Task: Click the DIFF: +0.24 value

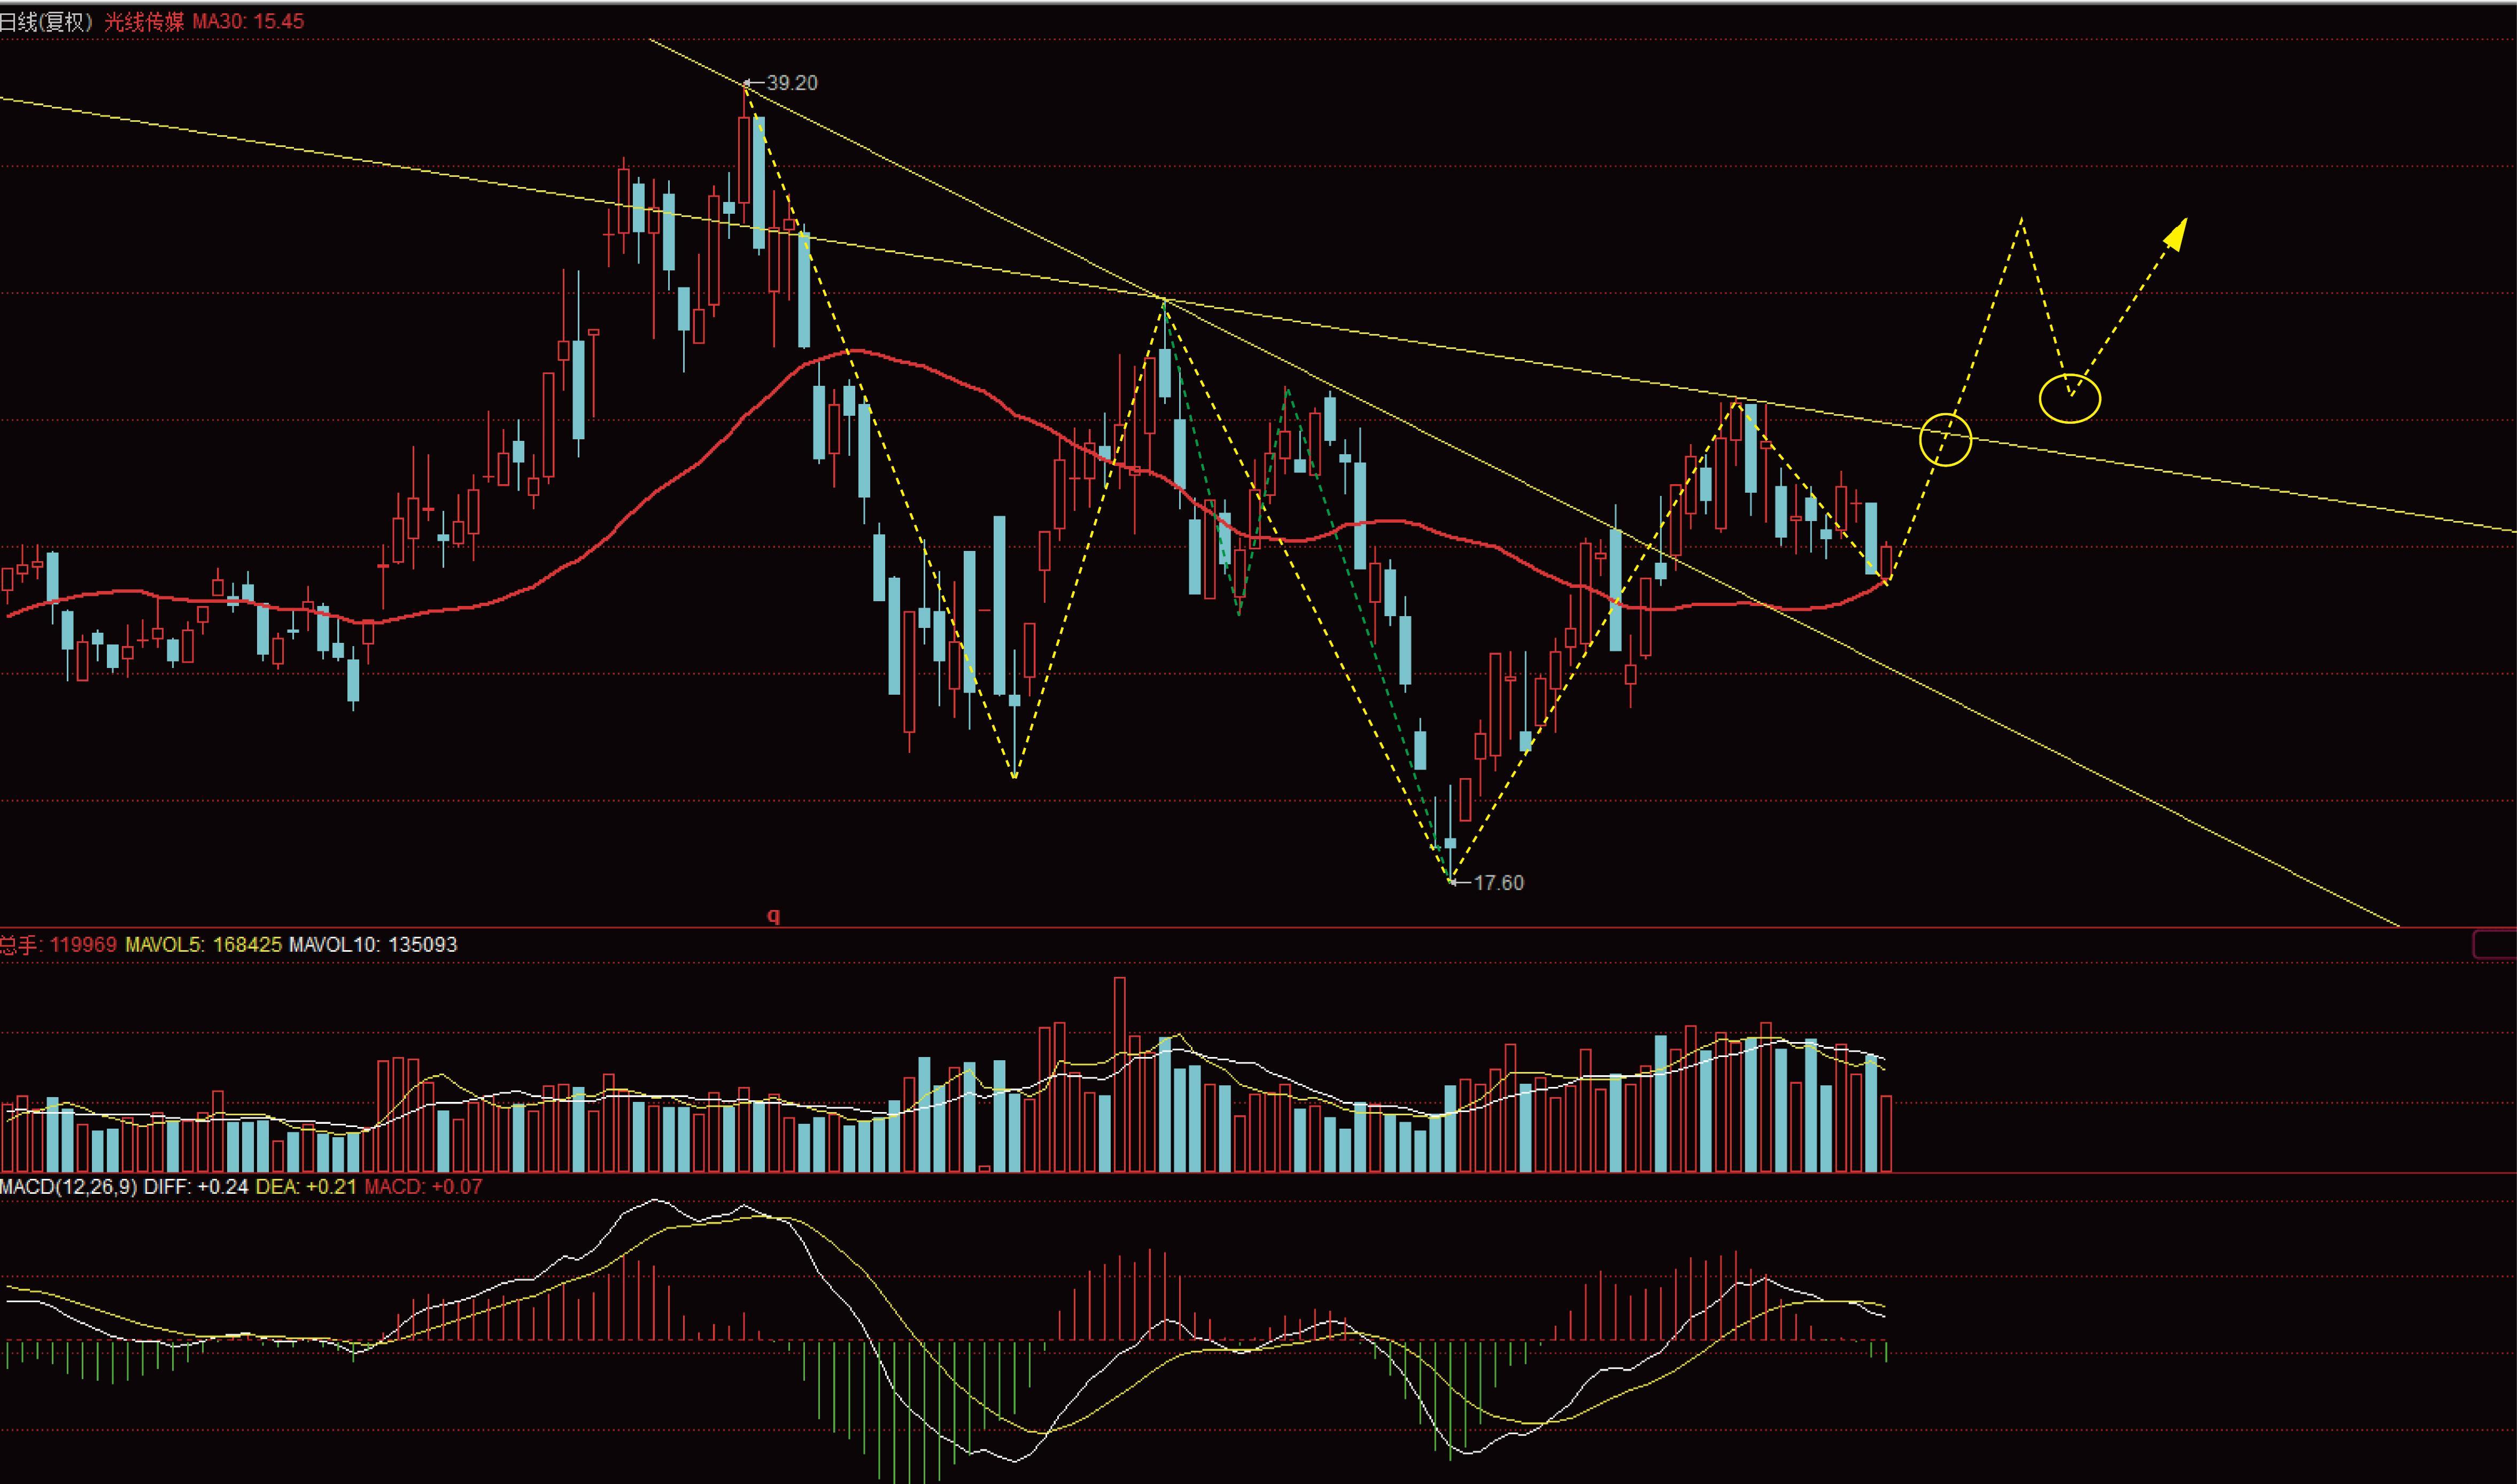Action: [x=196, y=1188]
